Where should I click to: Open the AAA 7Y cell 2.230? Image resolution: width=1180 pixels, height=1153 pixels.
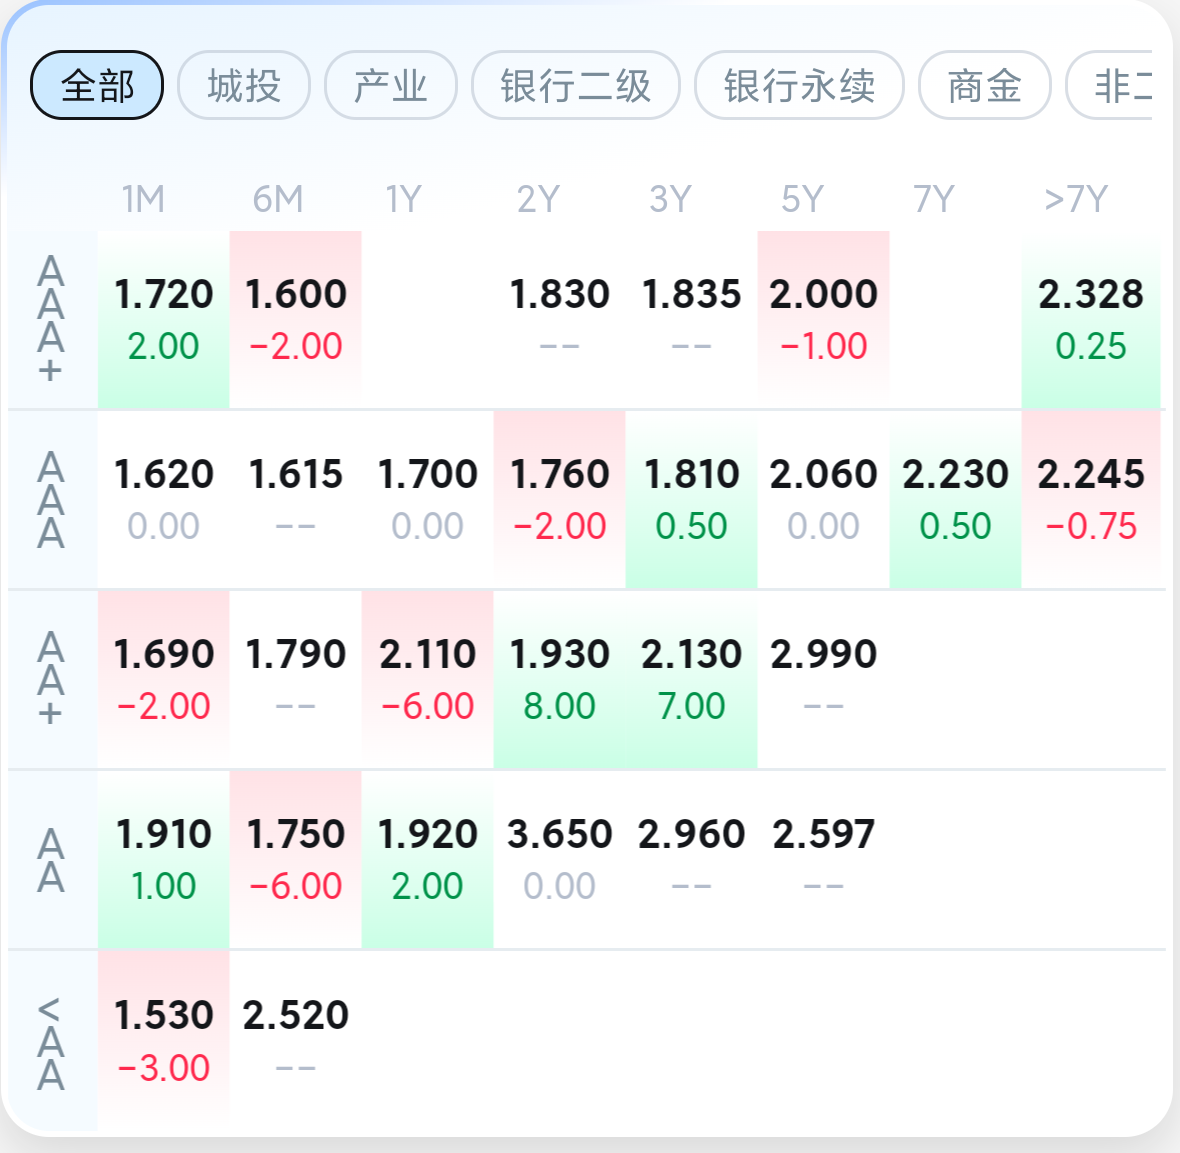955,500
